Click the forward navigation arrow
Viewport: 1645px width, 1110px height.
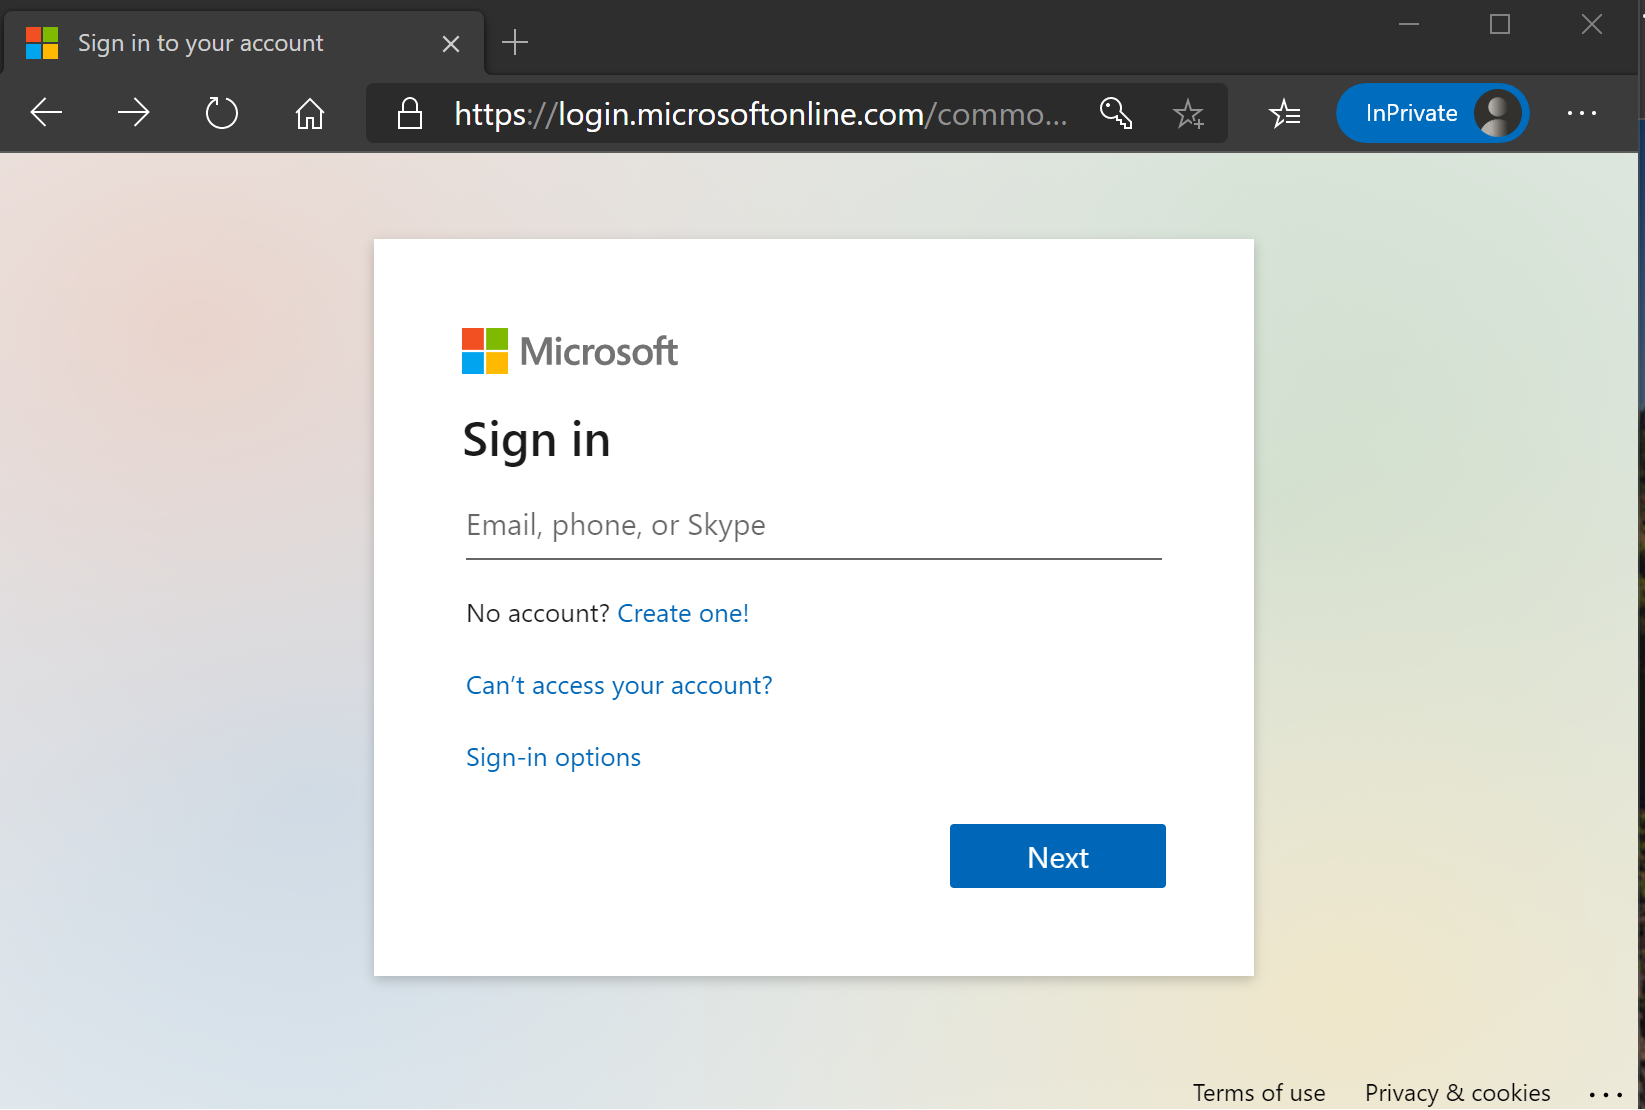[x=133, y=113]
